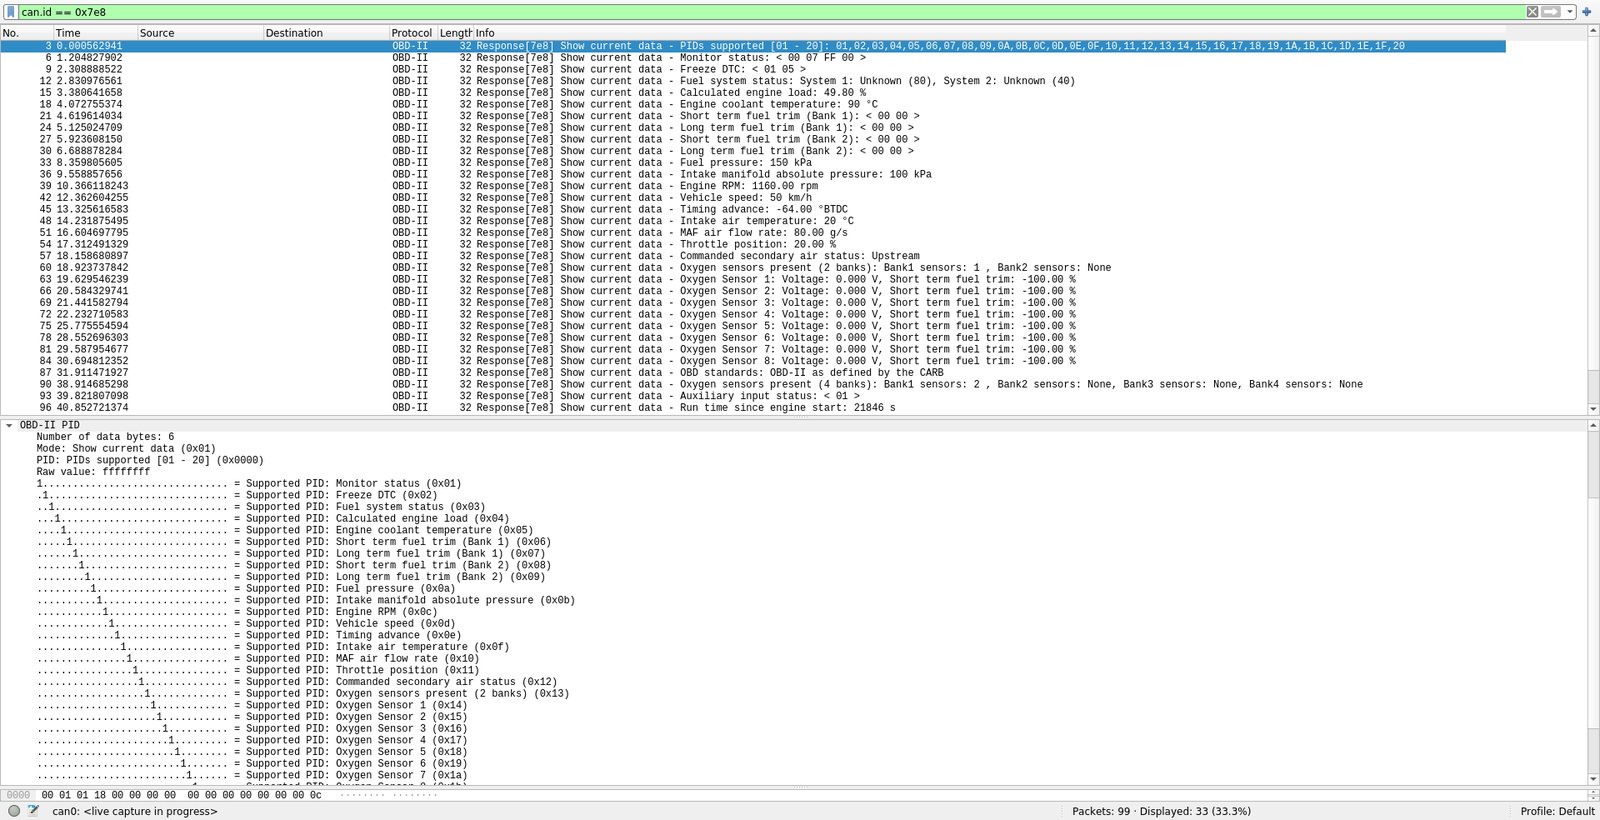The width and height of the screenshot is (1600, 820).
Task: Click the up arrow of the packet list scrollbar
Action: 1593,32
